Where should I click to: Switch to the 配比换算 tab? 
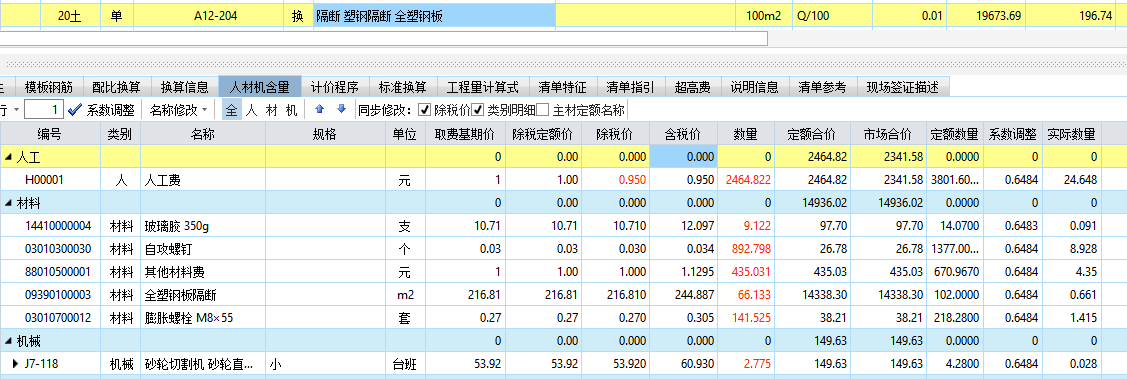click(x=116, y=87)
